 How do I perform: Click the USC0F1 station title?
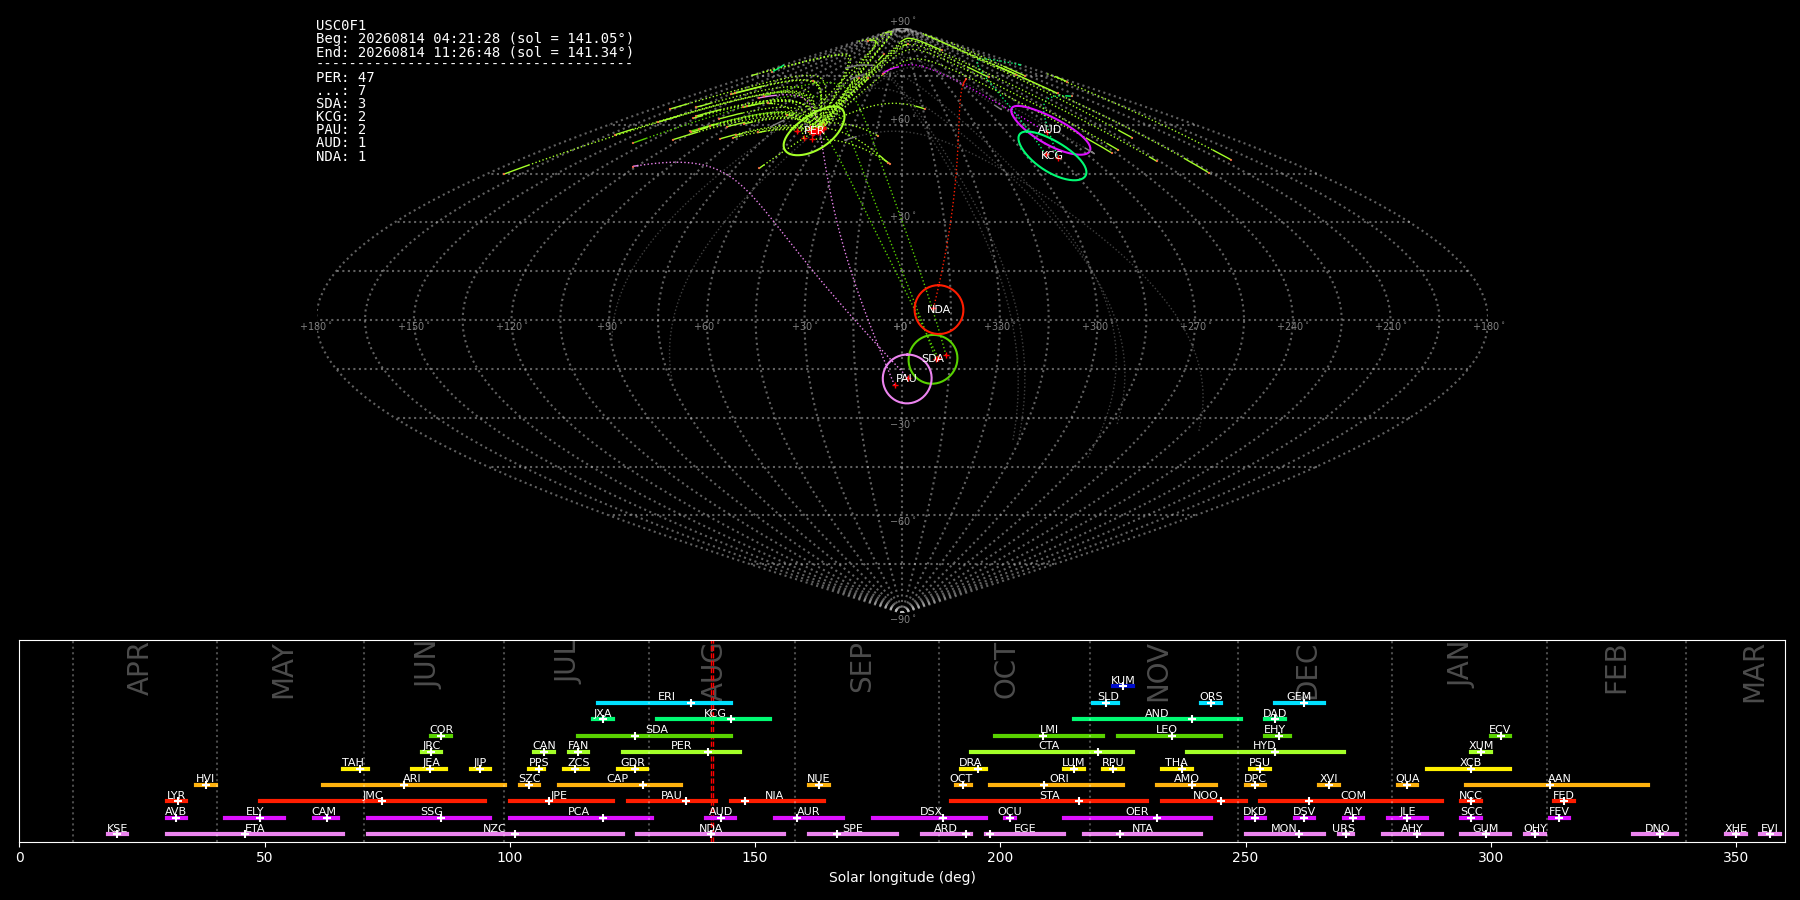[x=341, y=26]
